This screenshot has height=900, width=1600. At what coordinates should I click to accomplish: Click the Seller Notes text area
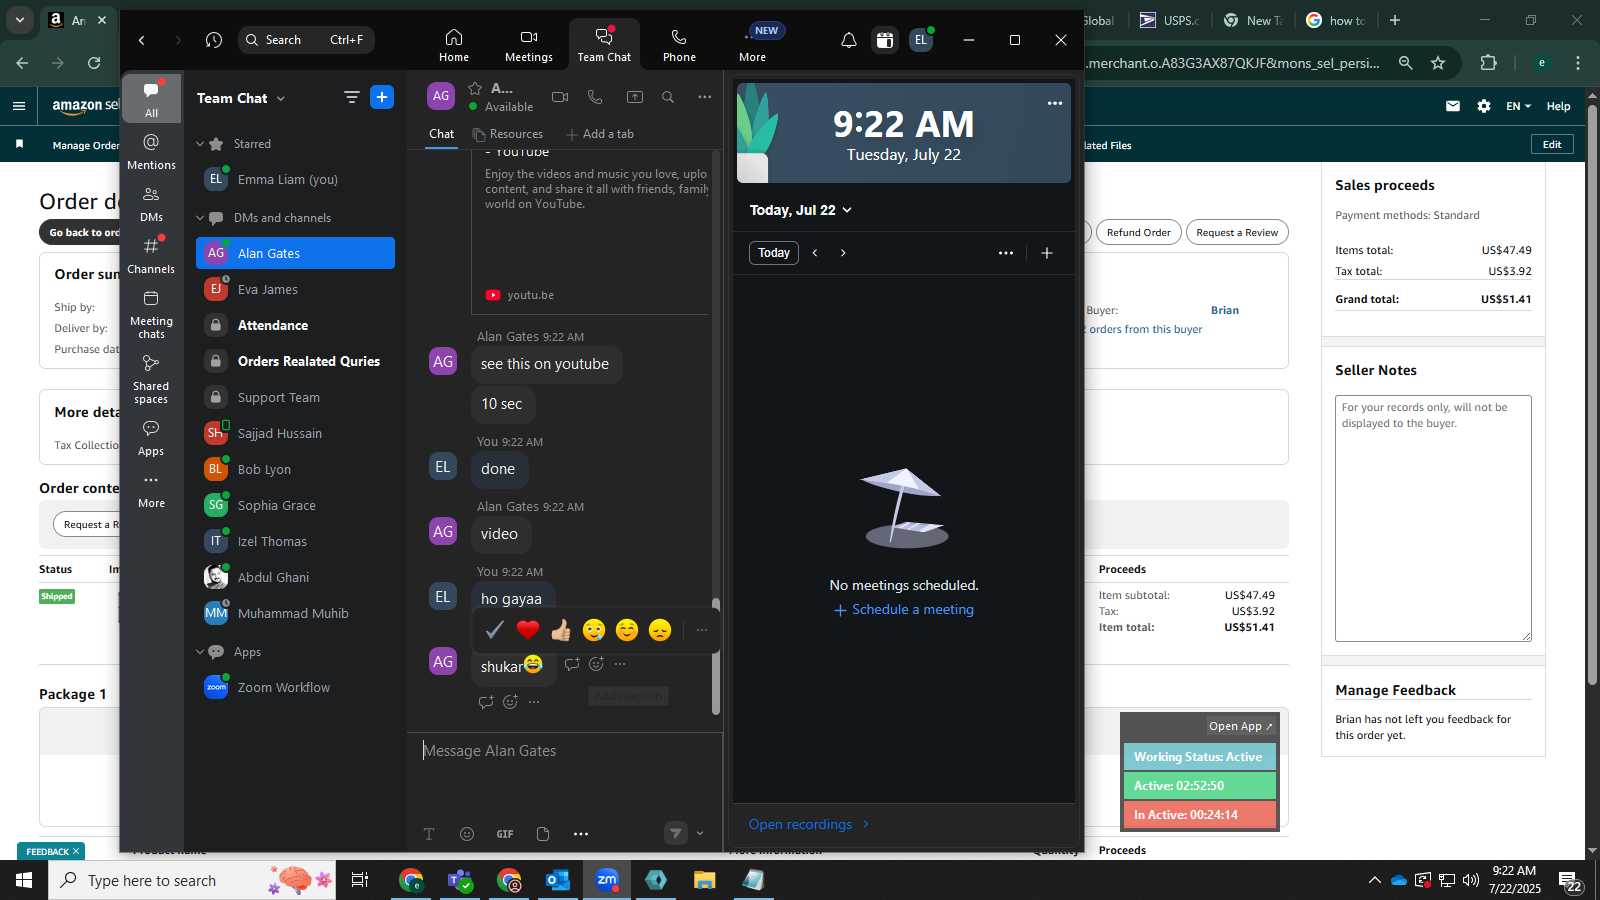[1433, 518]
